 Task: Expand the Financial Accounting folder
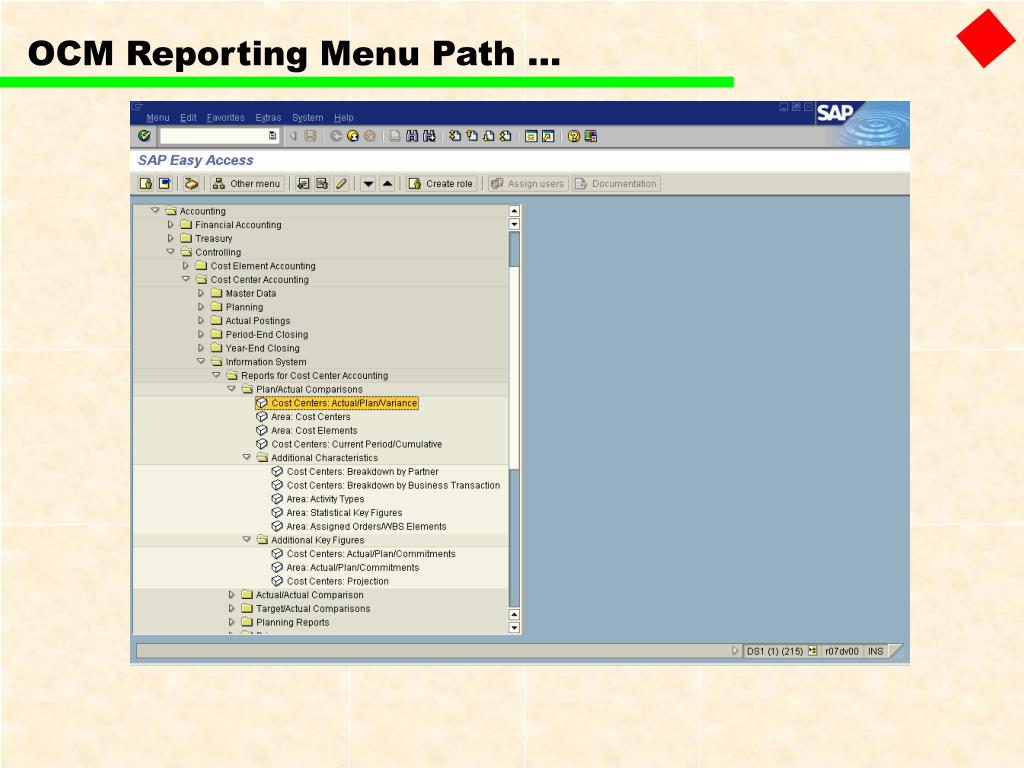pos(170,225)
